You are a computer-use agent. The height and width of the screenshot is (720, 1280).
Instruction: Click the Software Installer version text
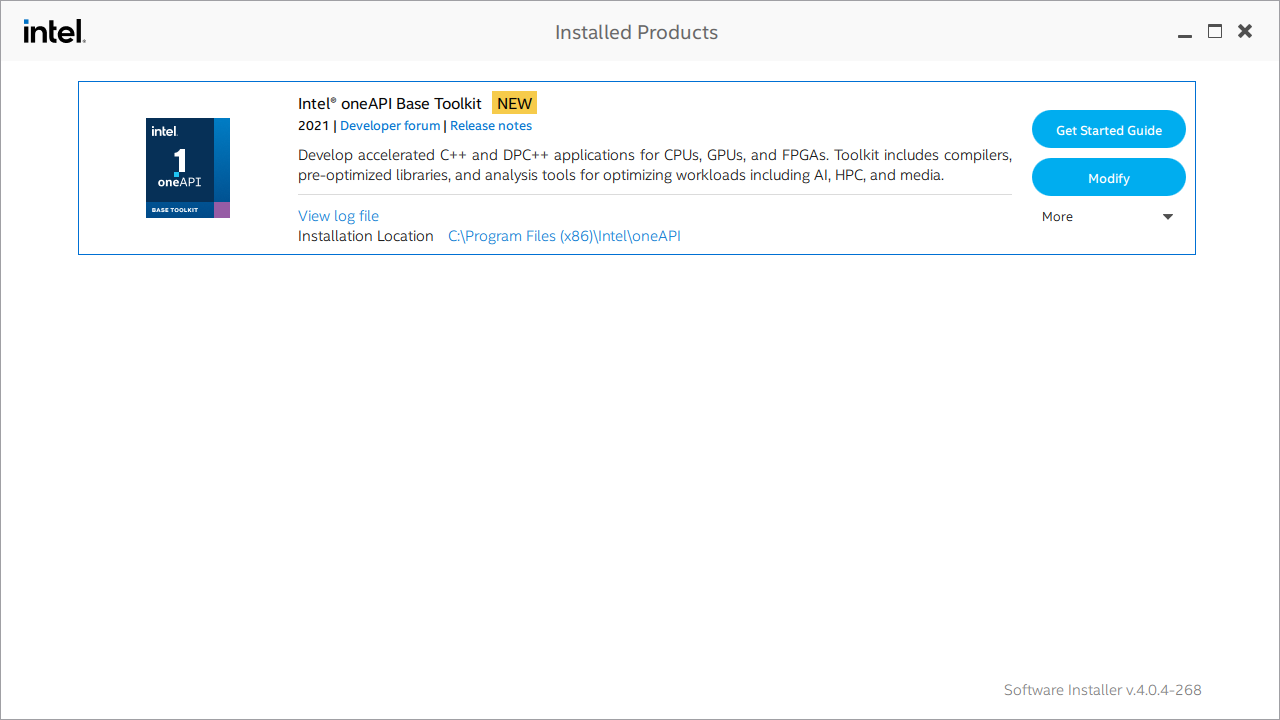(x=1102, y=690)
